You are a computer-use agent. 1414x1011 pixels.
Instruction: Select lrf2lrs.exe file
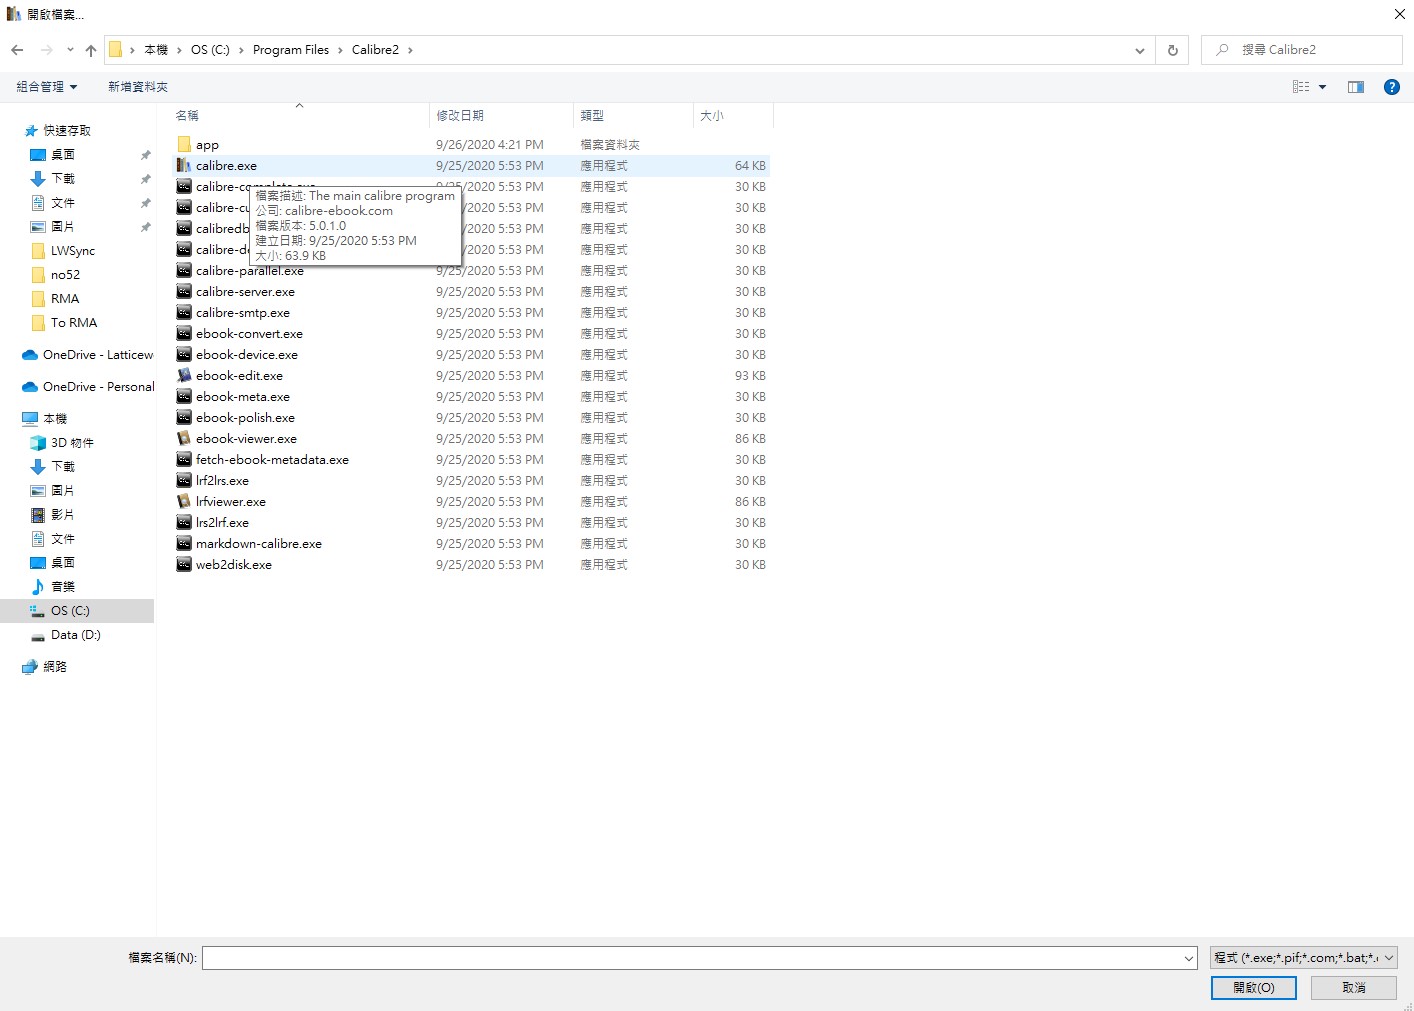click(222, 481)
